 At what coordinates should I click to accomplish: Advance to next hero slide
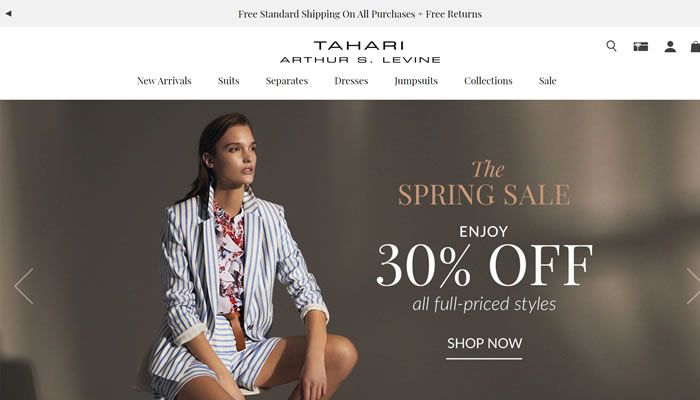pos(693,286)
